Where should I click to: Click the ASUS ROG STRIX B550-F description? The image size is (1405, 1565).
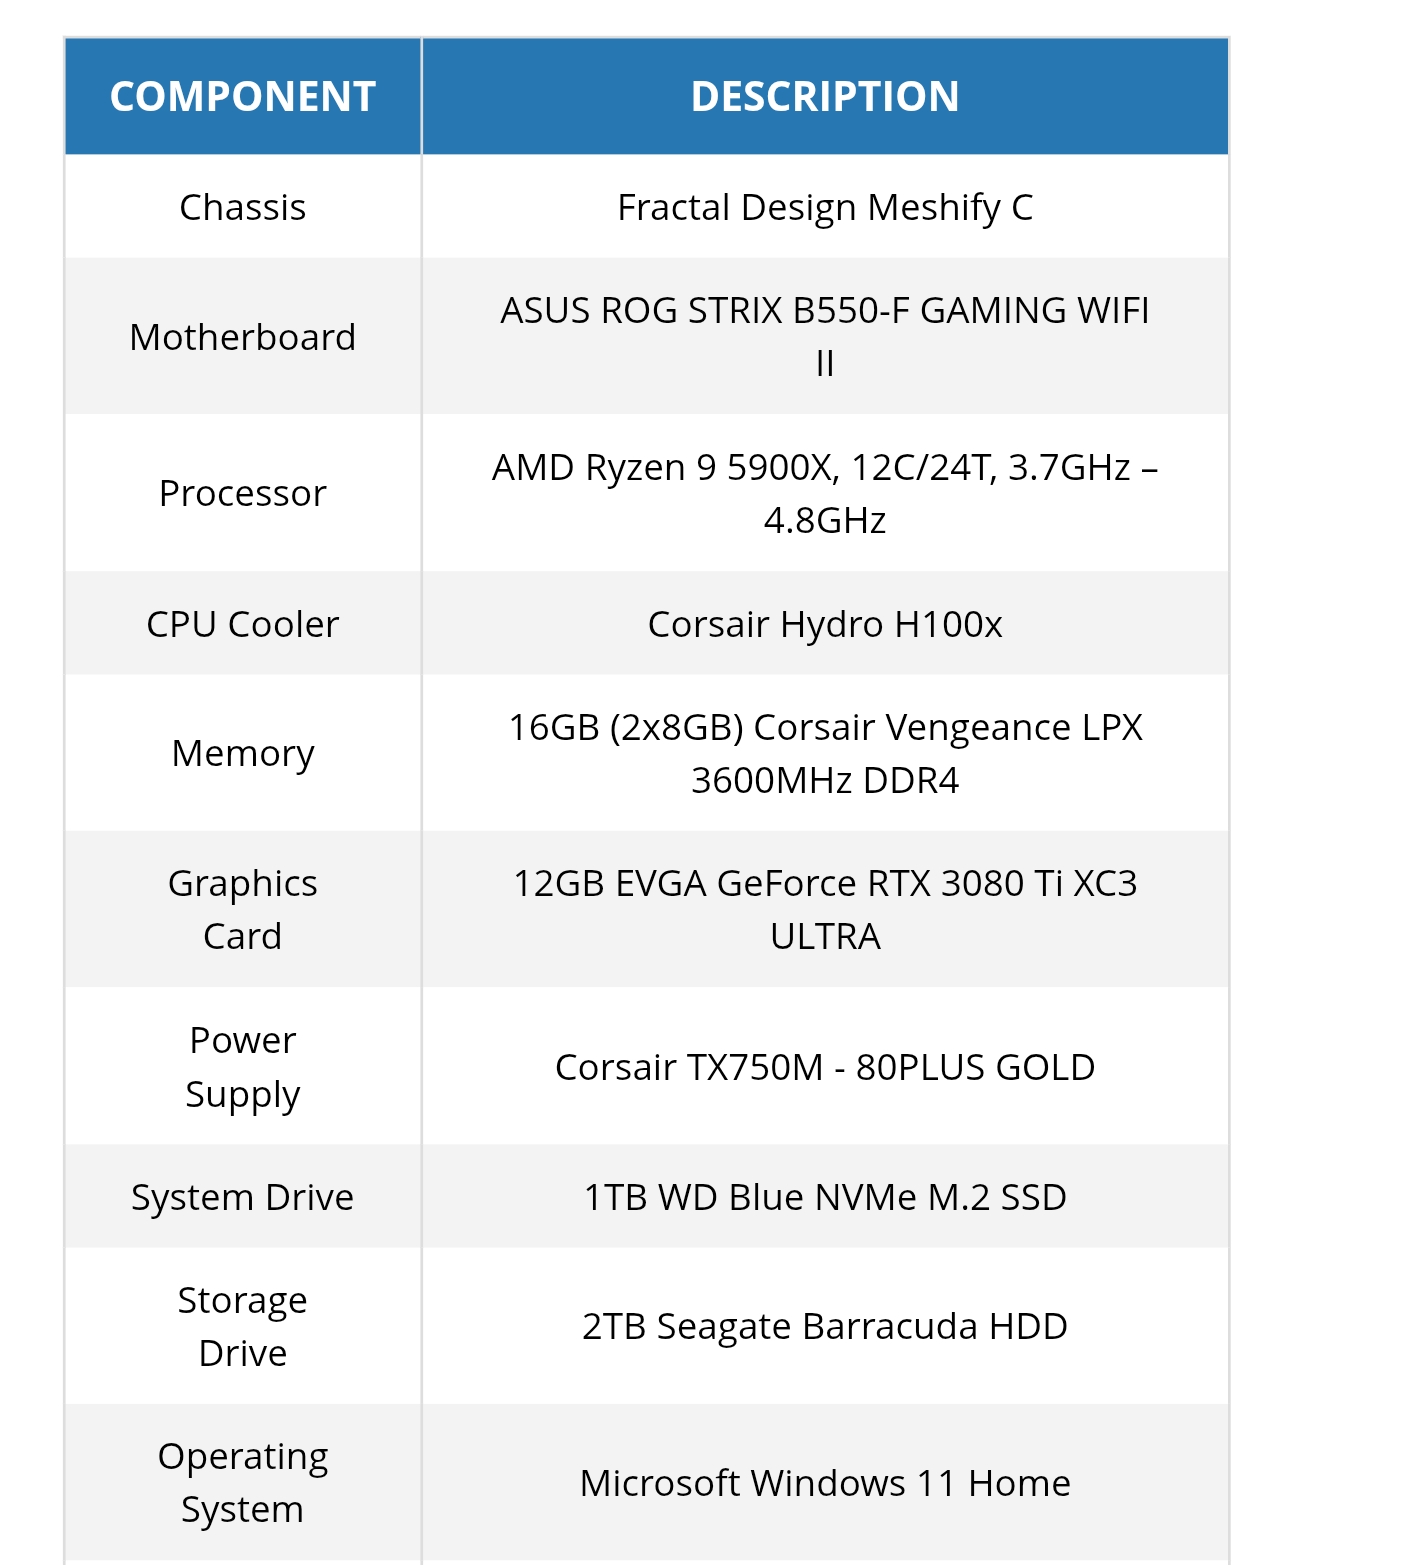pyautogui.click(x=824, y=311)
